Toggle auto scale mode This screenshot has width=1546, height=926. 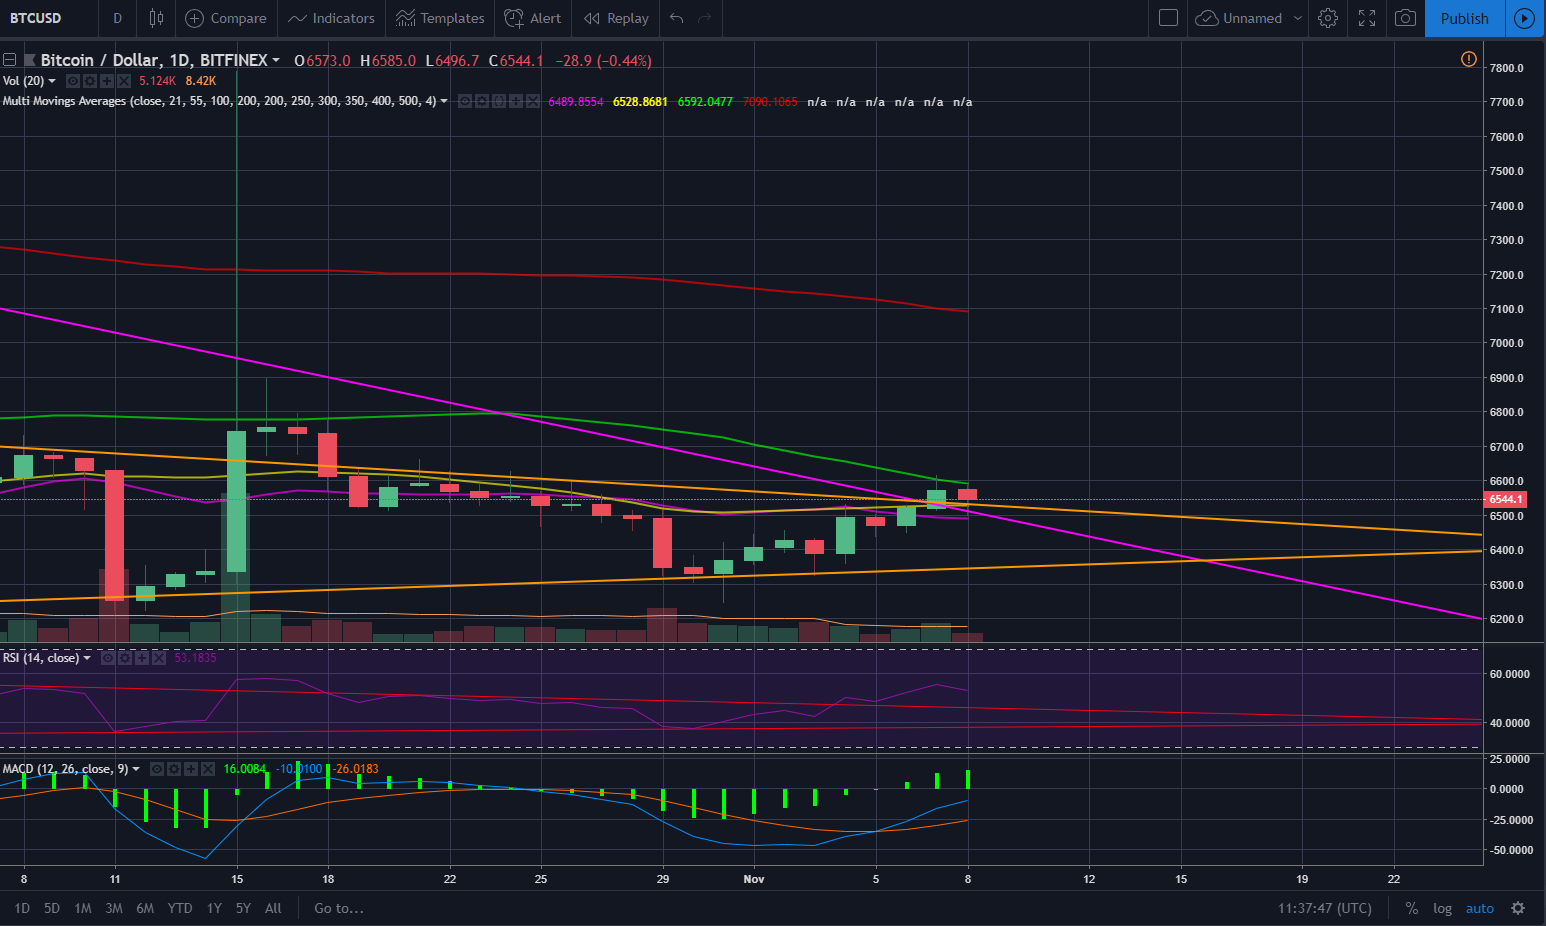click(x=1480, y=908)
